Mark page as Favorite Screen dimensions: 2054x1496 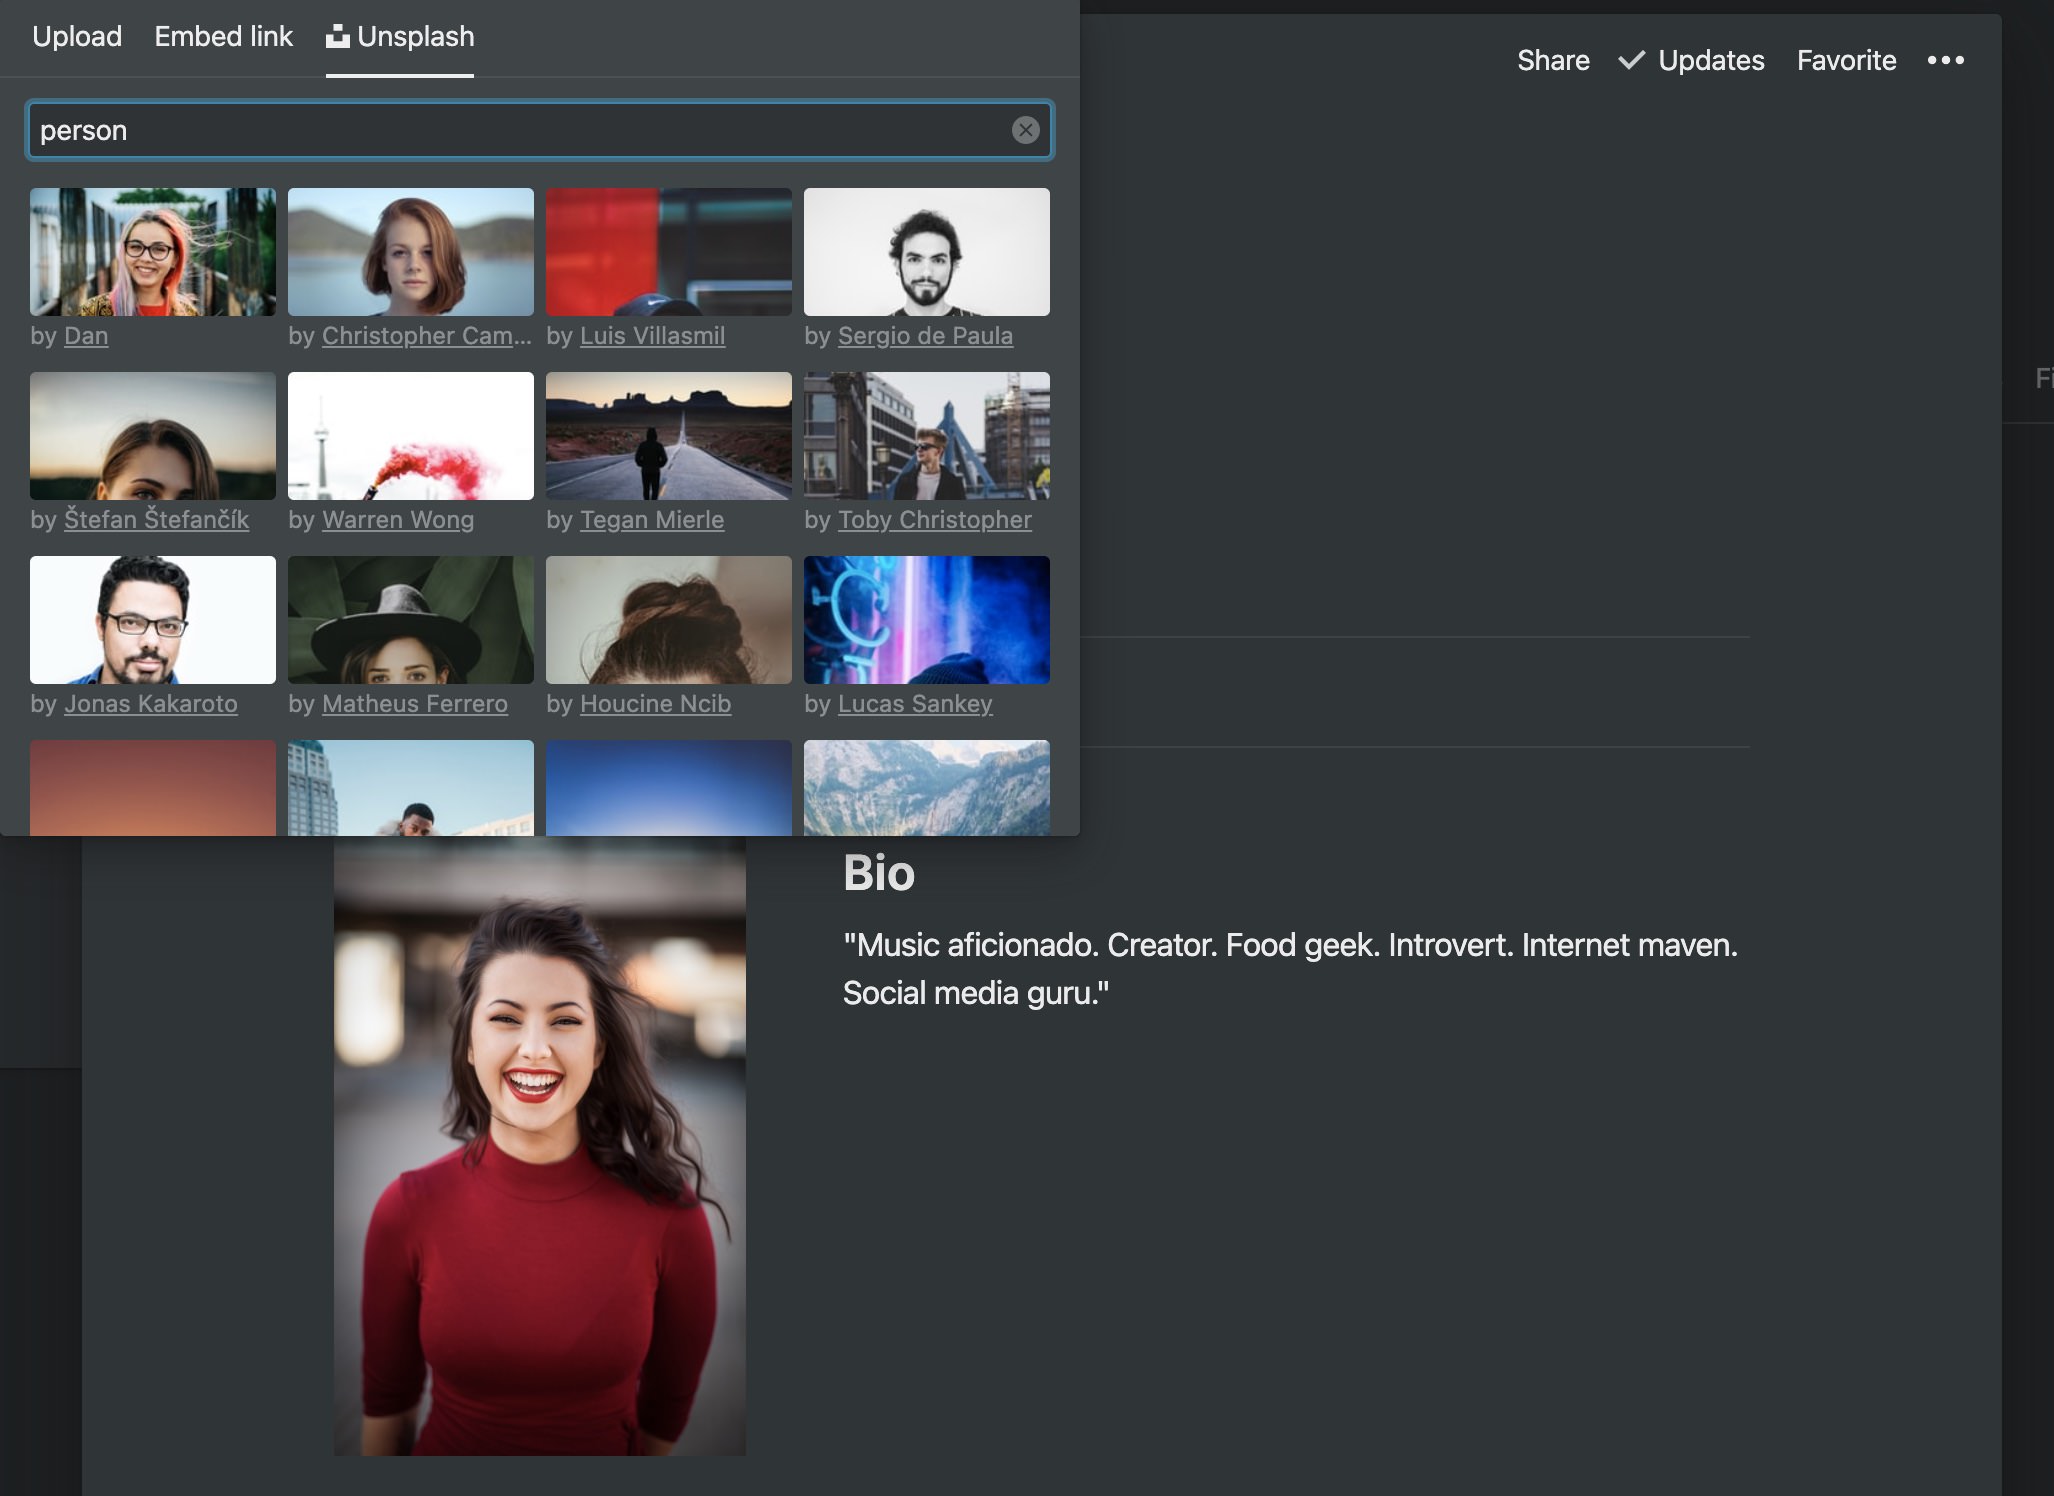[1846, 60]
